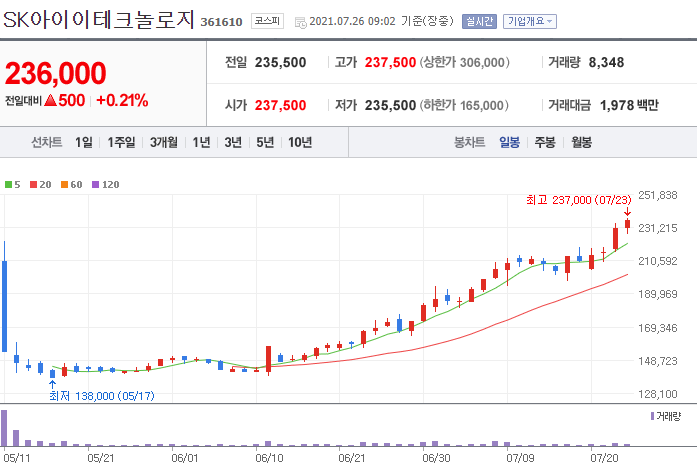697x475 pixels.
Task: Open the 기업개요 dropdown
Action: (x=529, y=21)
